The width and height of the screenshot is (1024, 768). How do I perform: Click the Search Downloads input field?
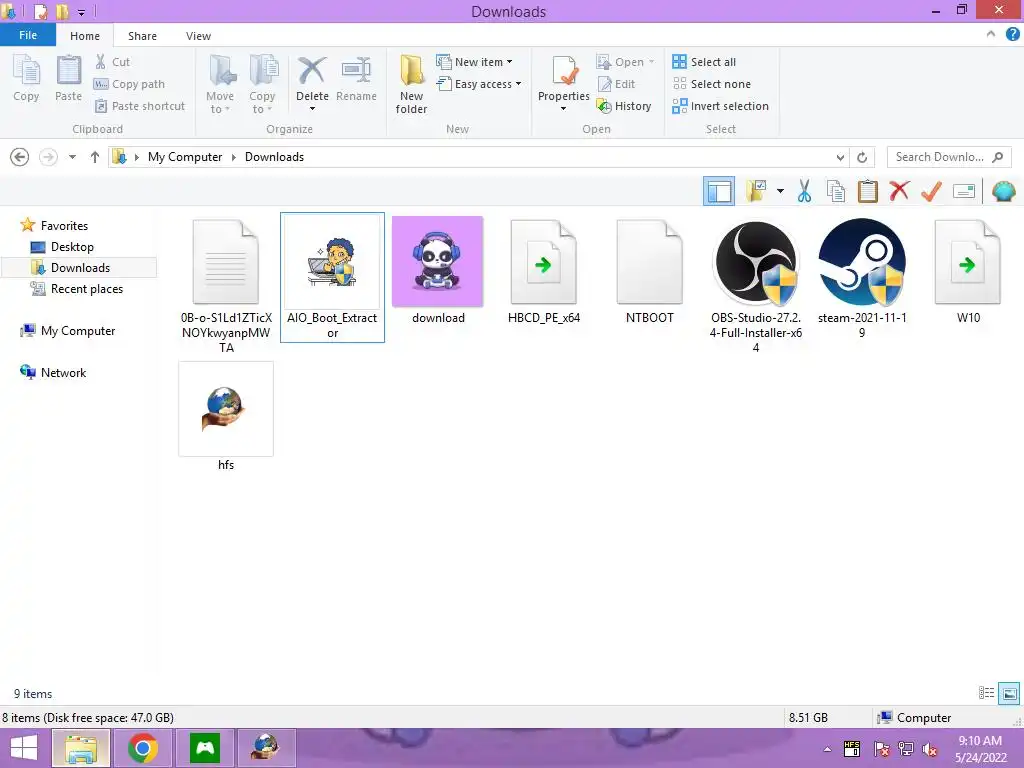click(949, 157)
